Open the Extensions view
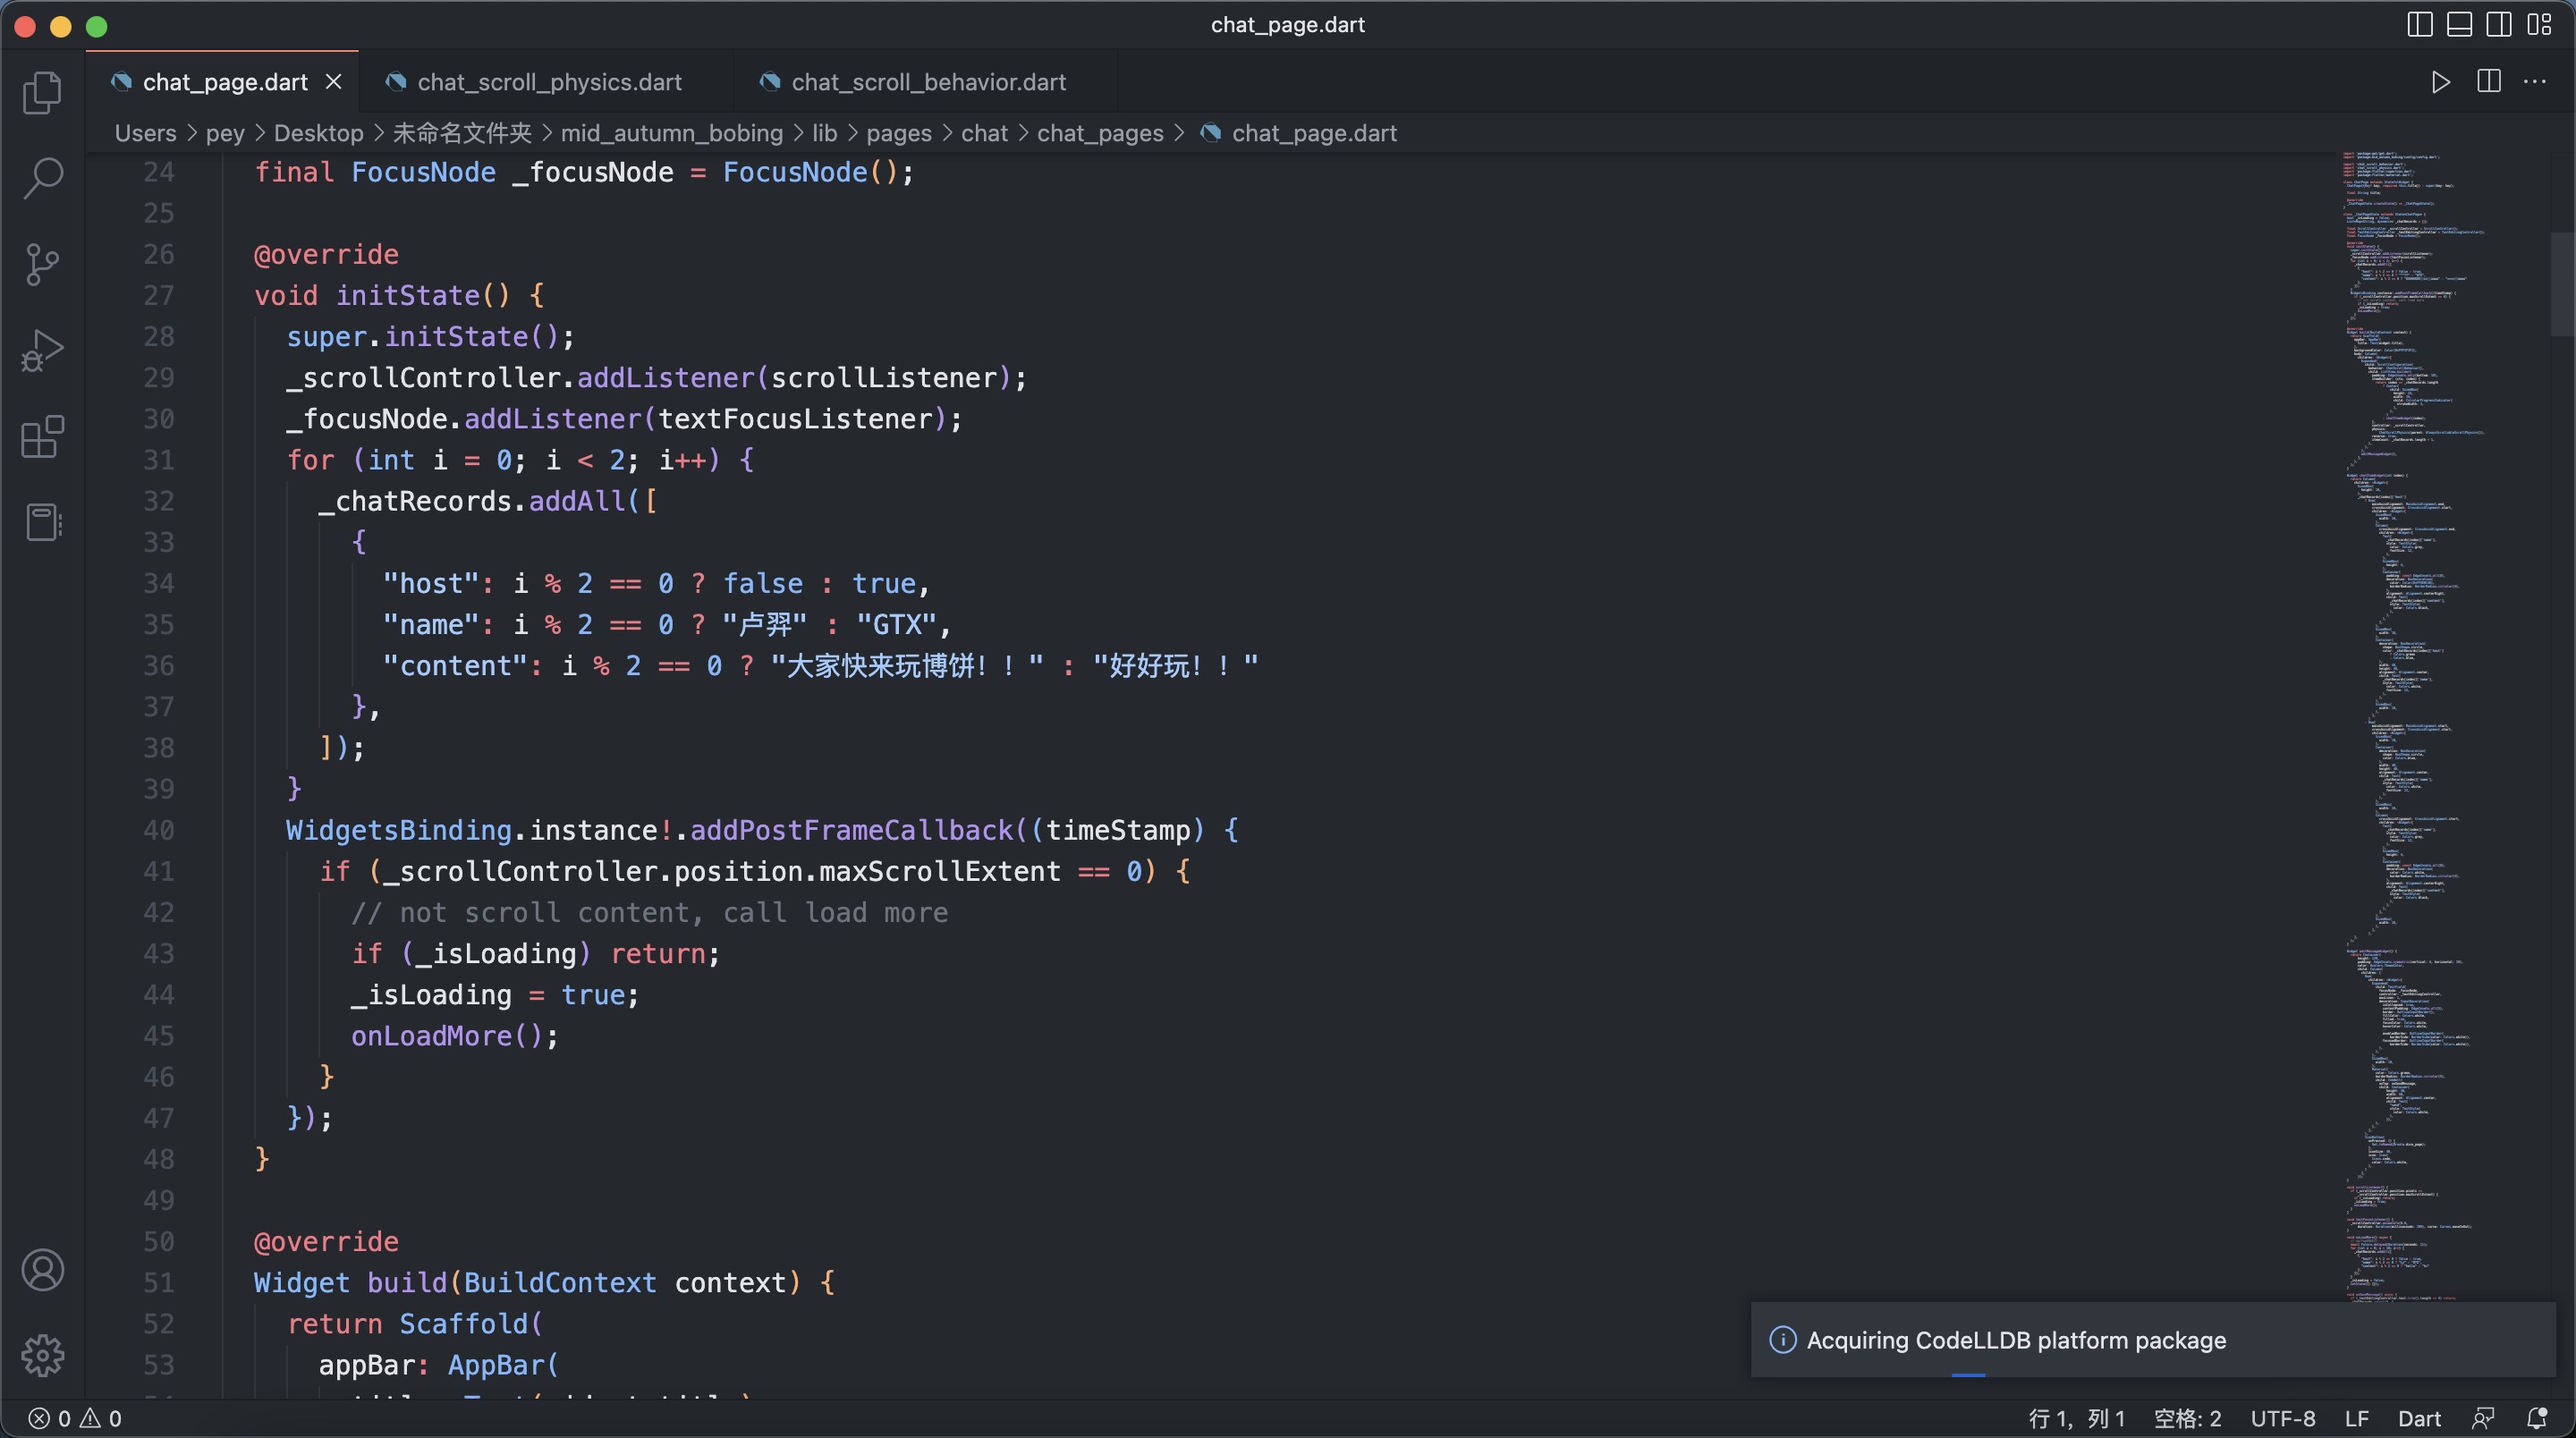 tap(42, 437)
